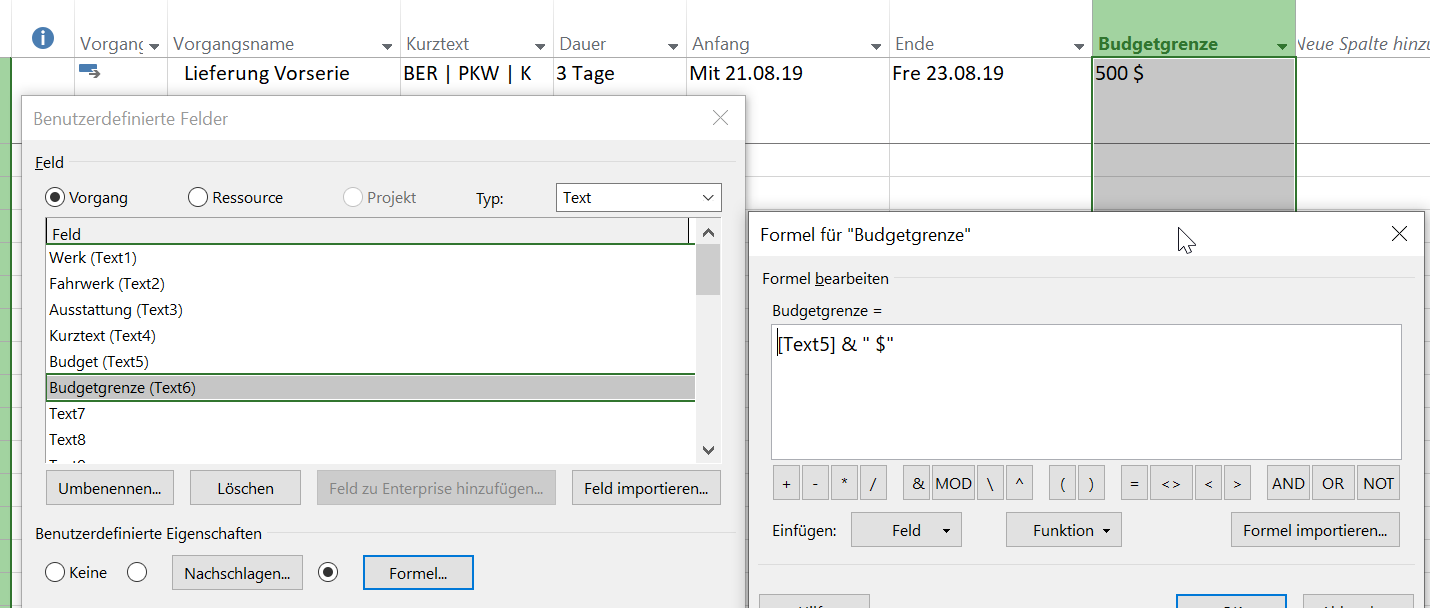
Task: Choose the Keine attributes radio option
Action: pos(56,573)
